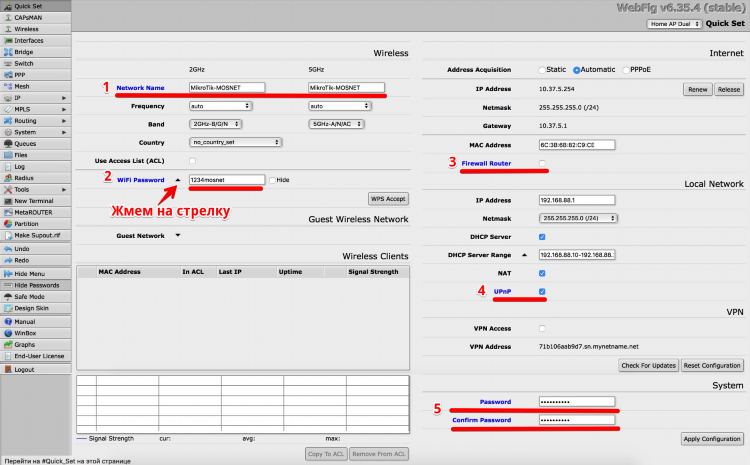Open the WinBox download icon

tap(8, 333)
